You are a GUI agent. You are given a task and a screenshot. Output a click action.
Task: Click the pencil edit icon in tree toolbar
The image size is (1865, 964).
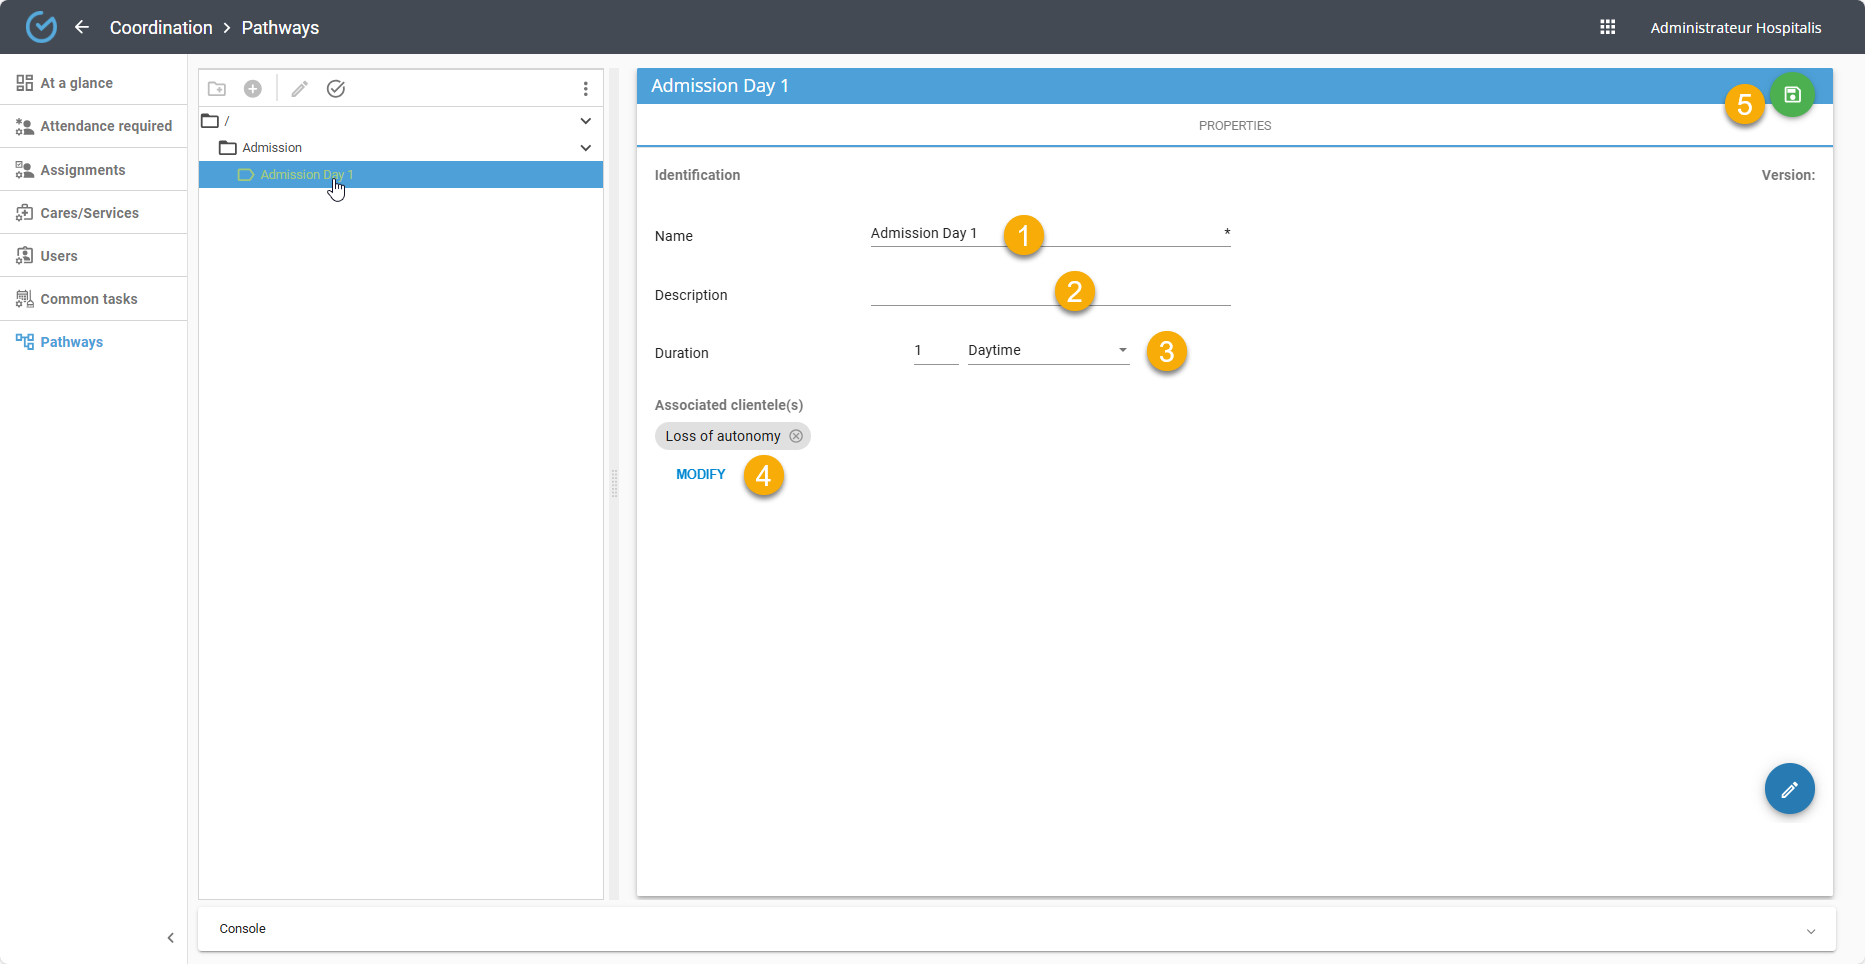point(299,89)
